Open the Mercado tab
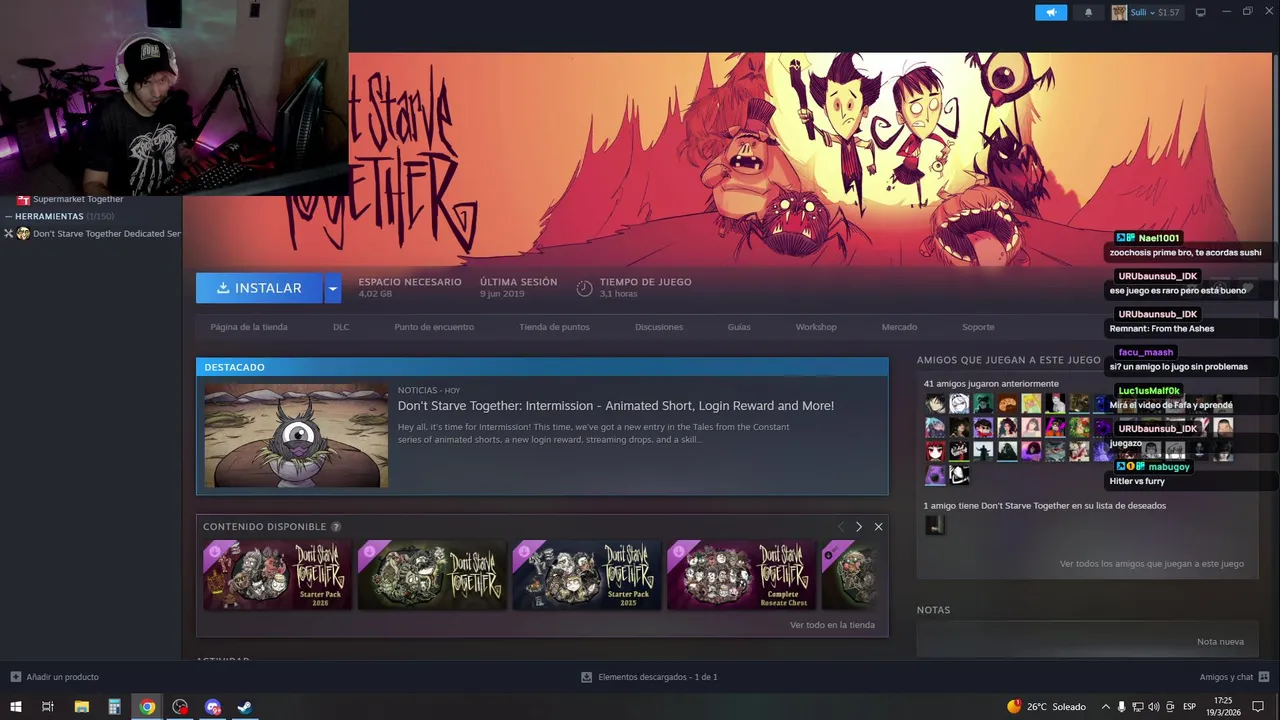Image resolution: width=1280 pixels, height=720 pixels. 899,327
